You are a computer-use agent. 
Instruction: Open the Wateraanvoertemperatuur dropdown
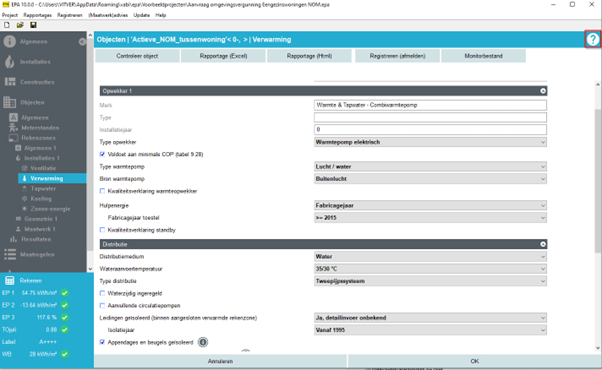click(430, 269)
